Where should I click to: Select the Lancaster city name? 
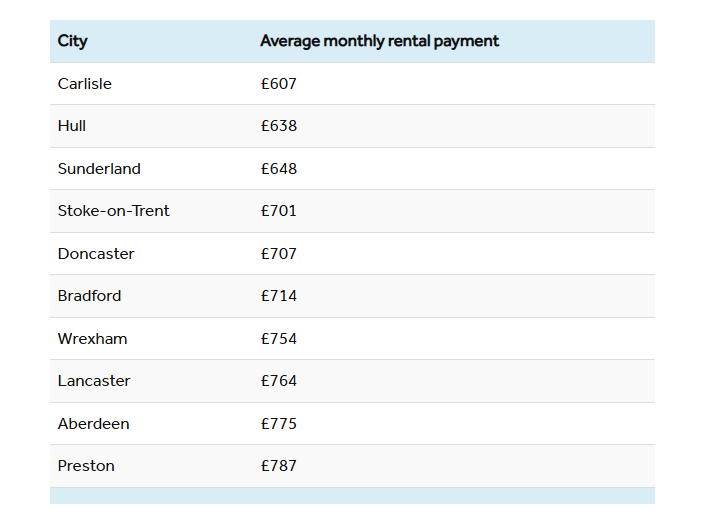[94, 381]
